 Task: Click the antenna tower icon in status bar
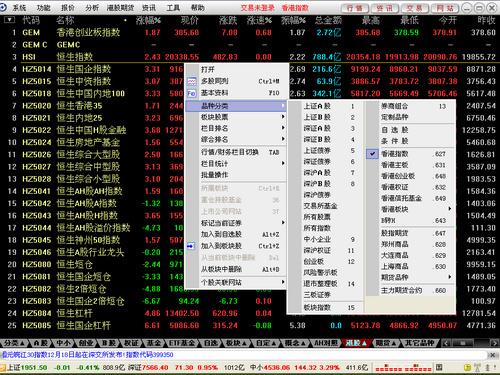[478, 367]
